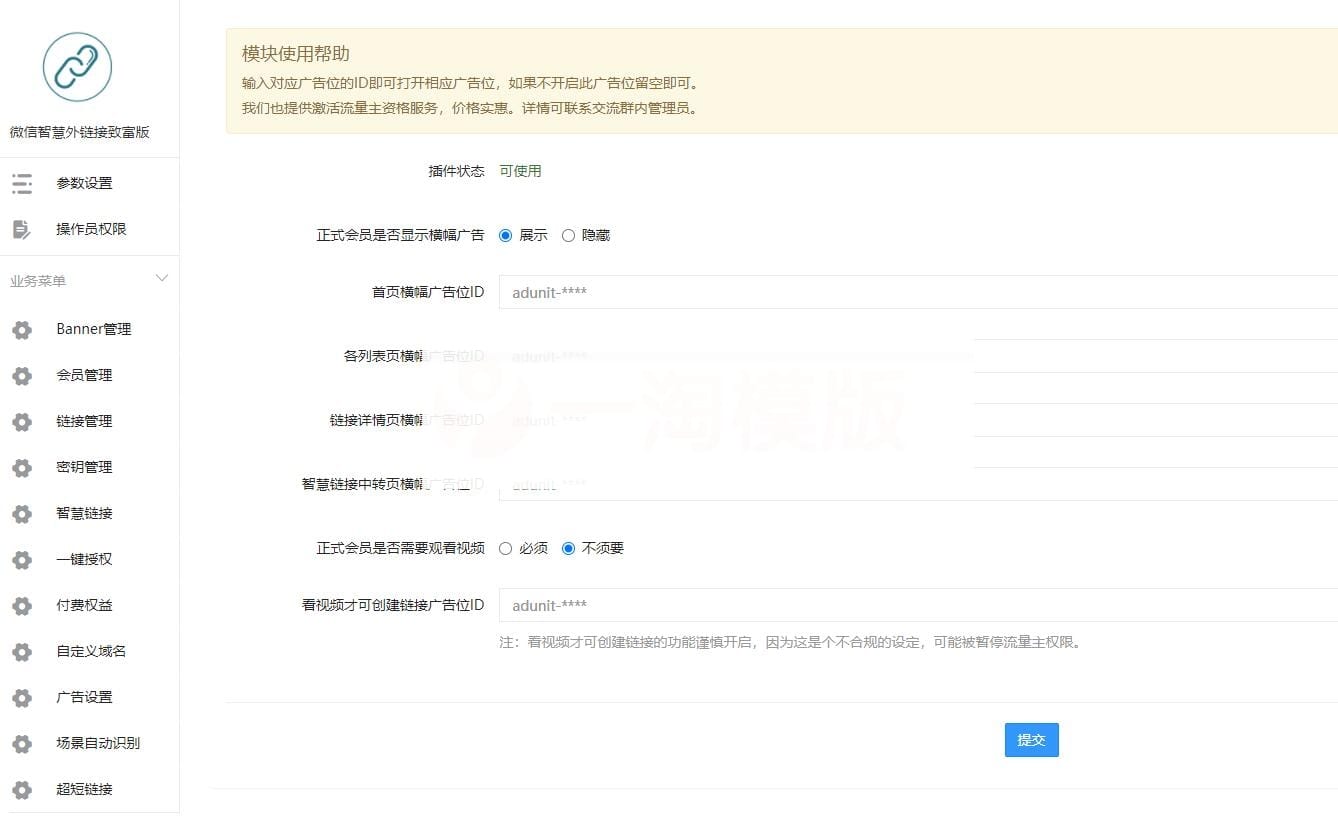The image size is (1338, 819).
Task: Select 必须 for required video viewing
Action: (x=505, y=548)
